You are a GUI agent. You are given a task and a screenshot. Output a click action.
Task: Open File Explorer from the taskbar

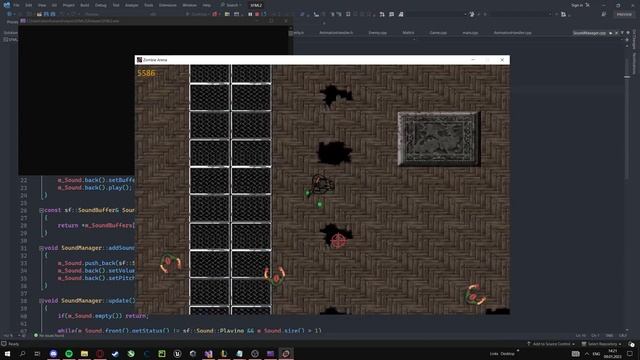click(84, 353)
